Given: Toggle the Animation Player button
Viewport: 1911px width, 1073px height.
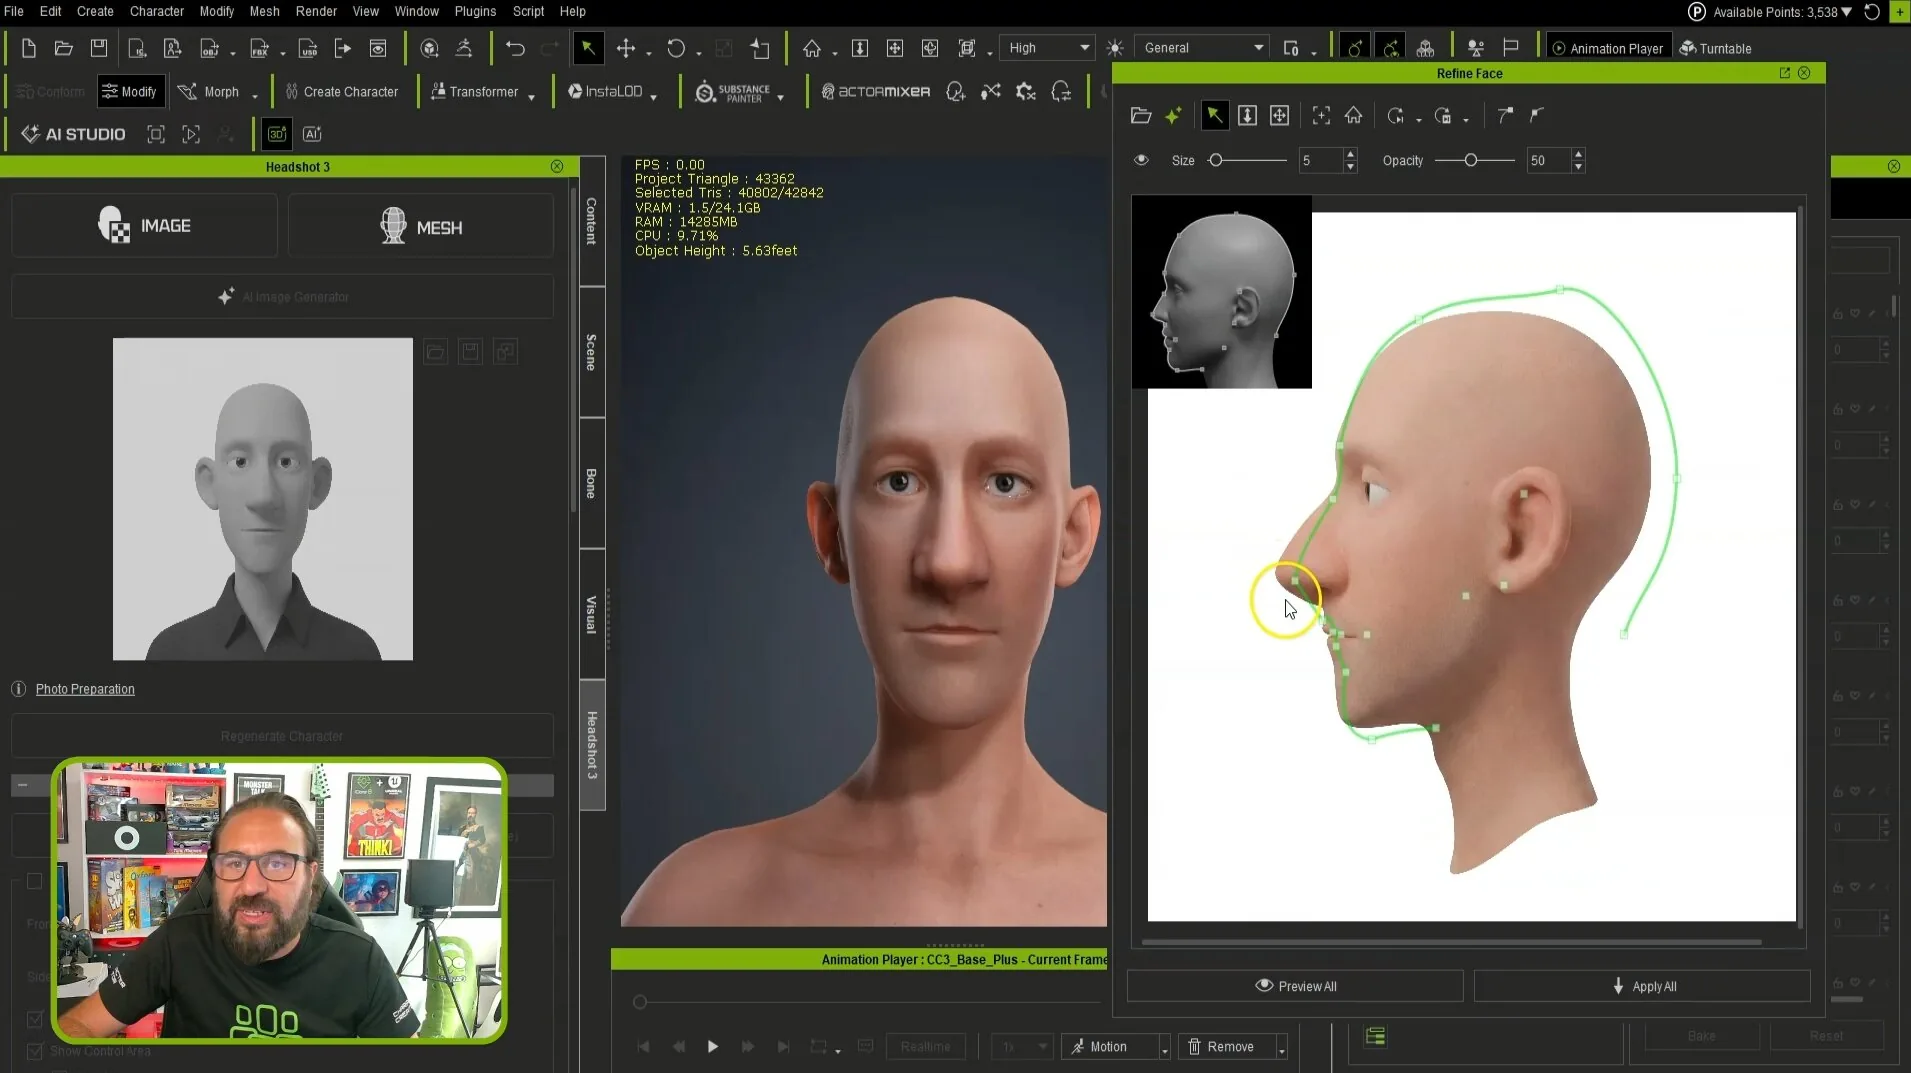Looking at the screenshot, I should point(1608,48).
